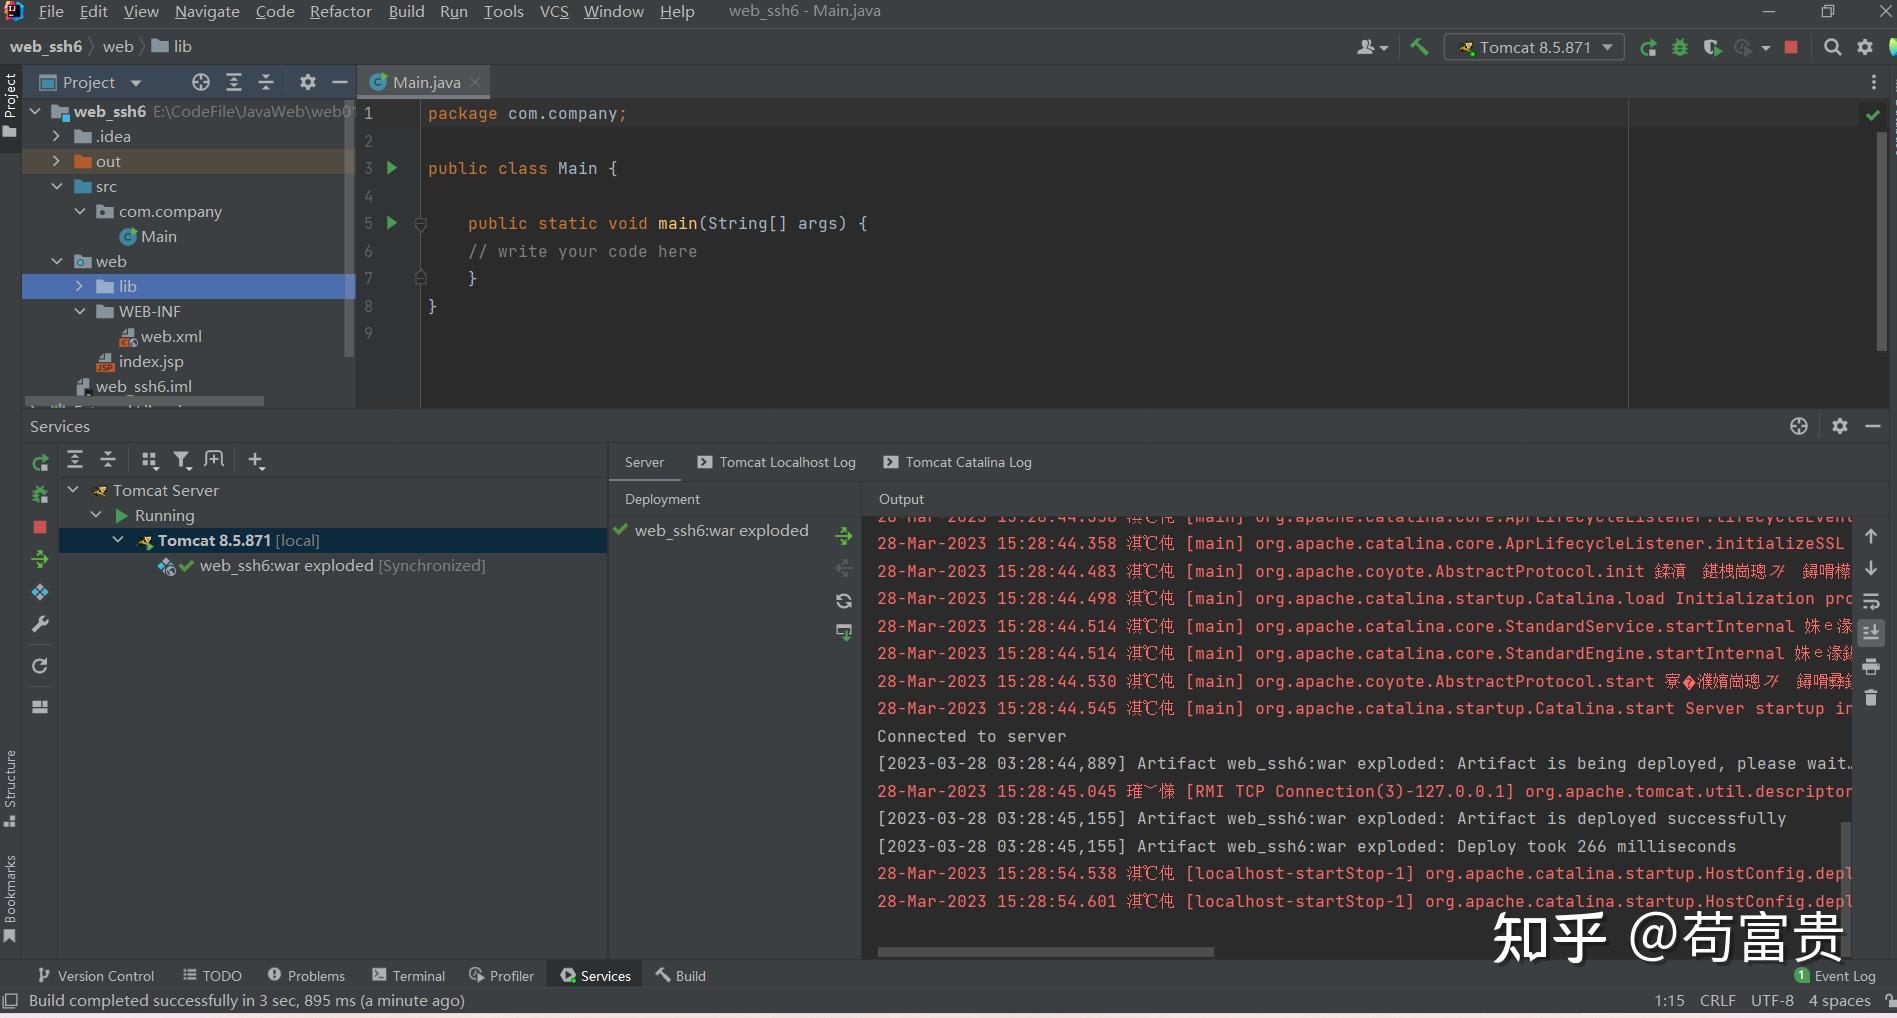The width and height of the screenshot is (1897, 1018).
Task: Collapse the Tomcat Server node in Services
Action: coord(73,490)
